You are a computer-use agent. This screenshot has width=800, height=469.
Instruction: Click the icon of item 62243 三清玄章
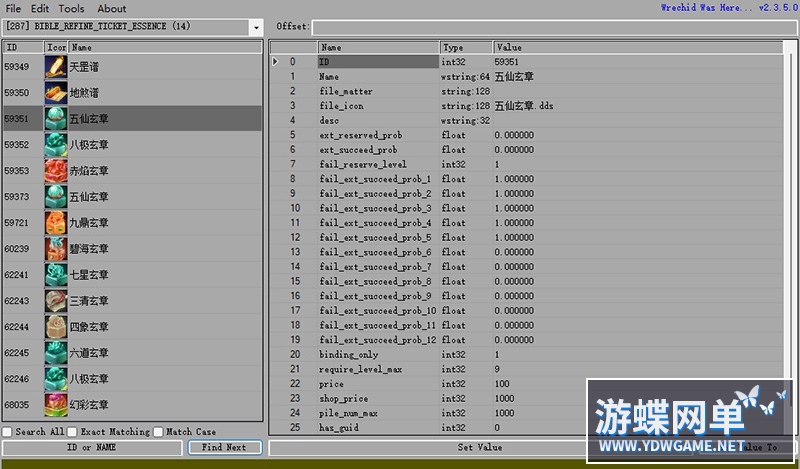(x=56, y=301)
